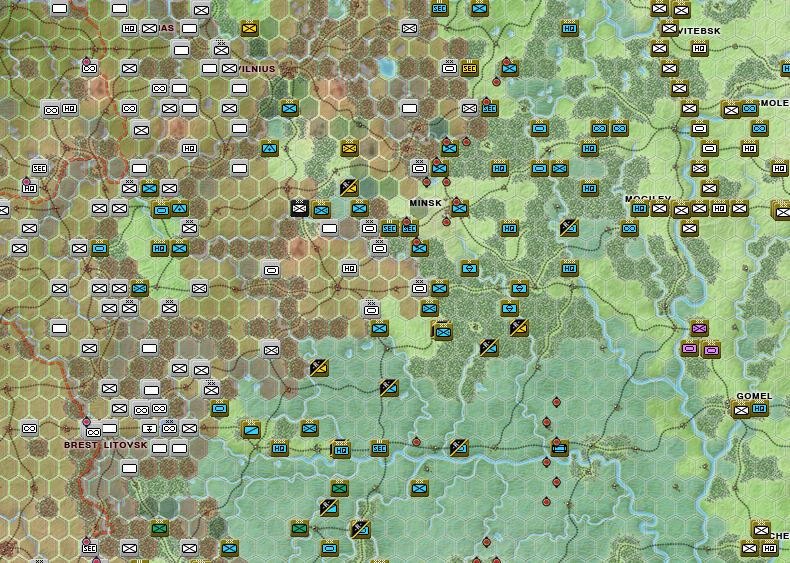The height and width of the screenshot is (563, 790).
Task: Select leftmost blue HQ counter on southern rail line
Action: [x=279, y=448]
